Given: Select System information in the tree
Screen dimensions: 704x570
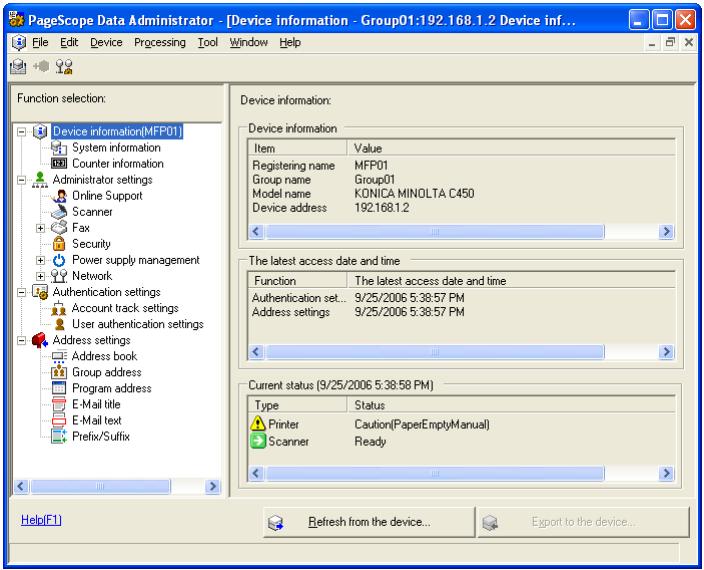Looking at the screenshot, I should click(x=116, y=147).
